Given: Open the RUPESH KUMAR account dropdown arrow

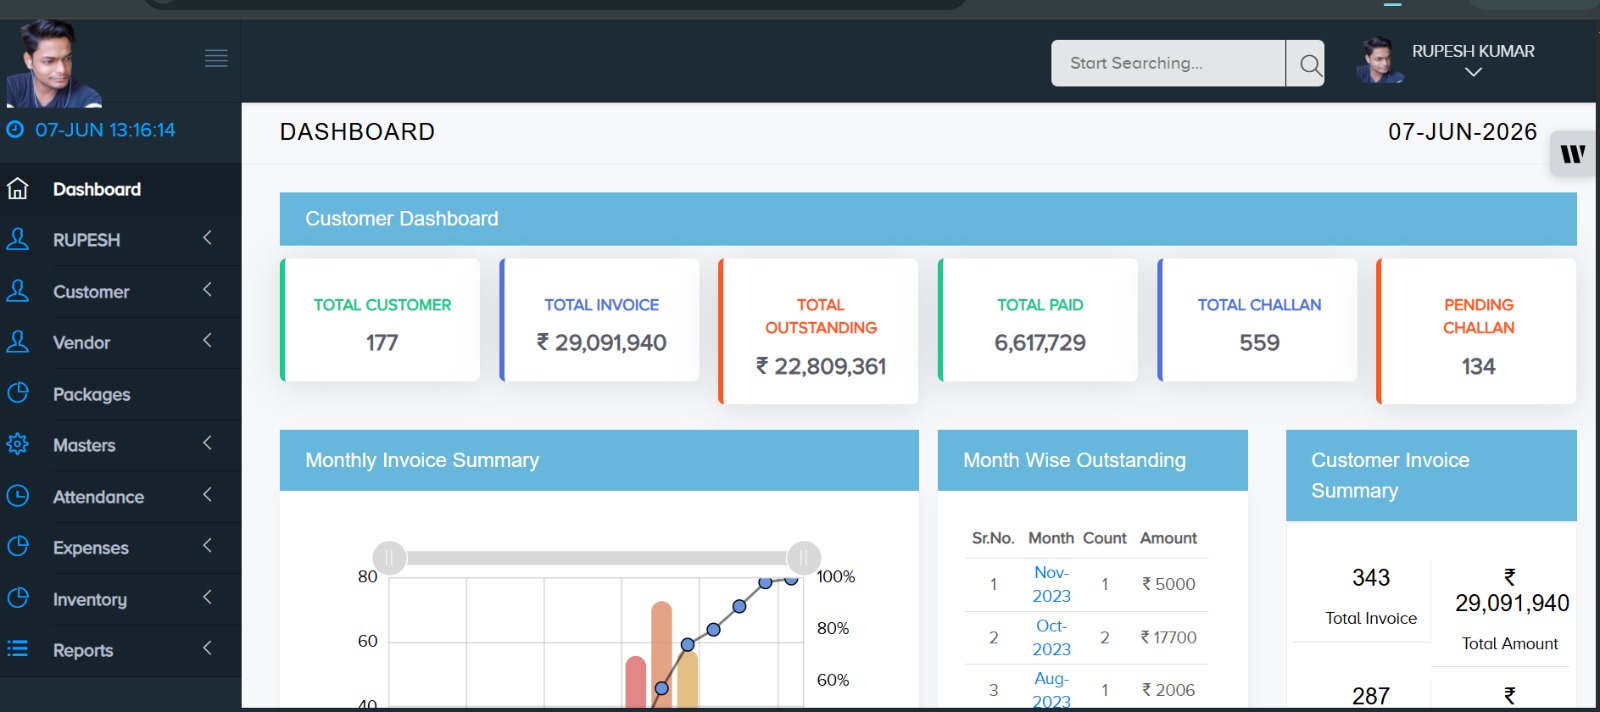Looking at the screenshot, I should point(1473,73).
